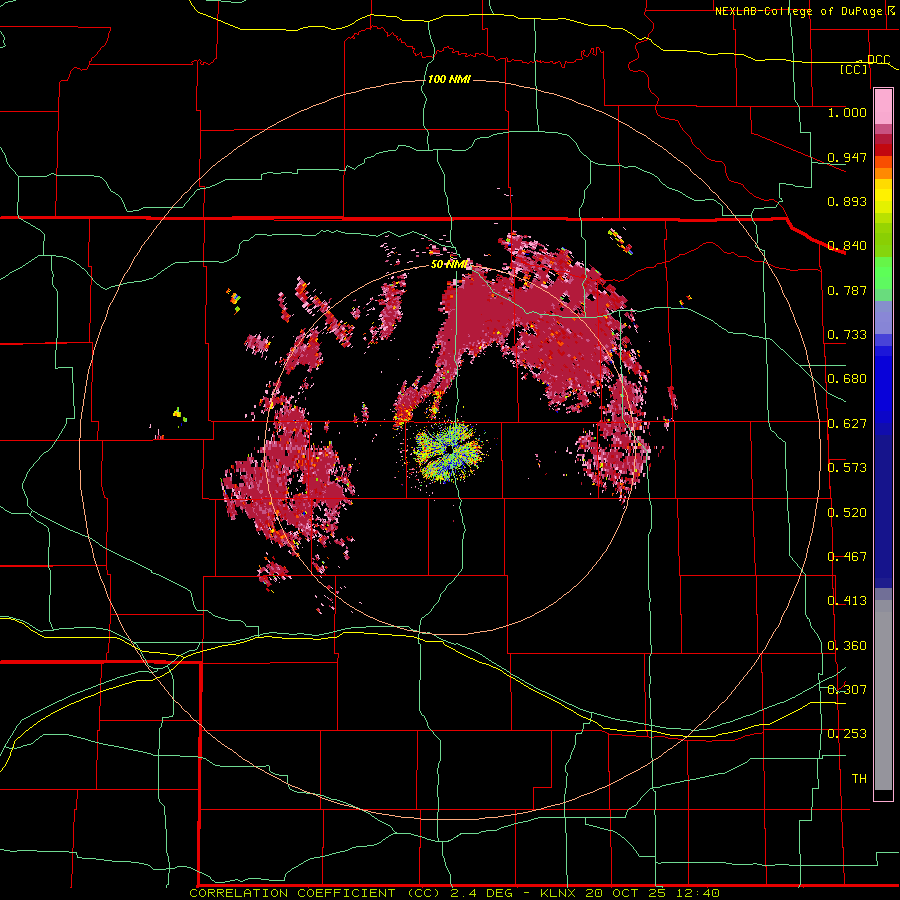Screen dimensions: 900x900
Task: Click the 1.000 legend value
Action: 847,112
